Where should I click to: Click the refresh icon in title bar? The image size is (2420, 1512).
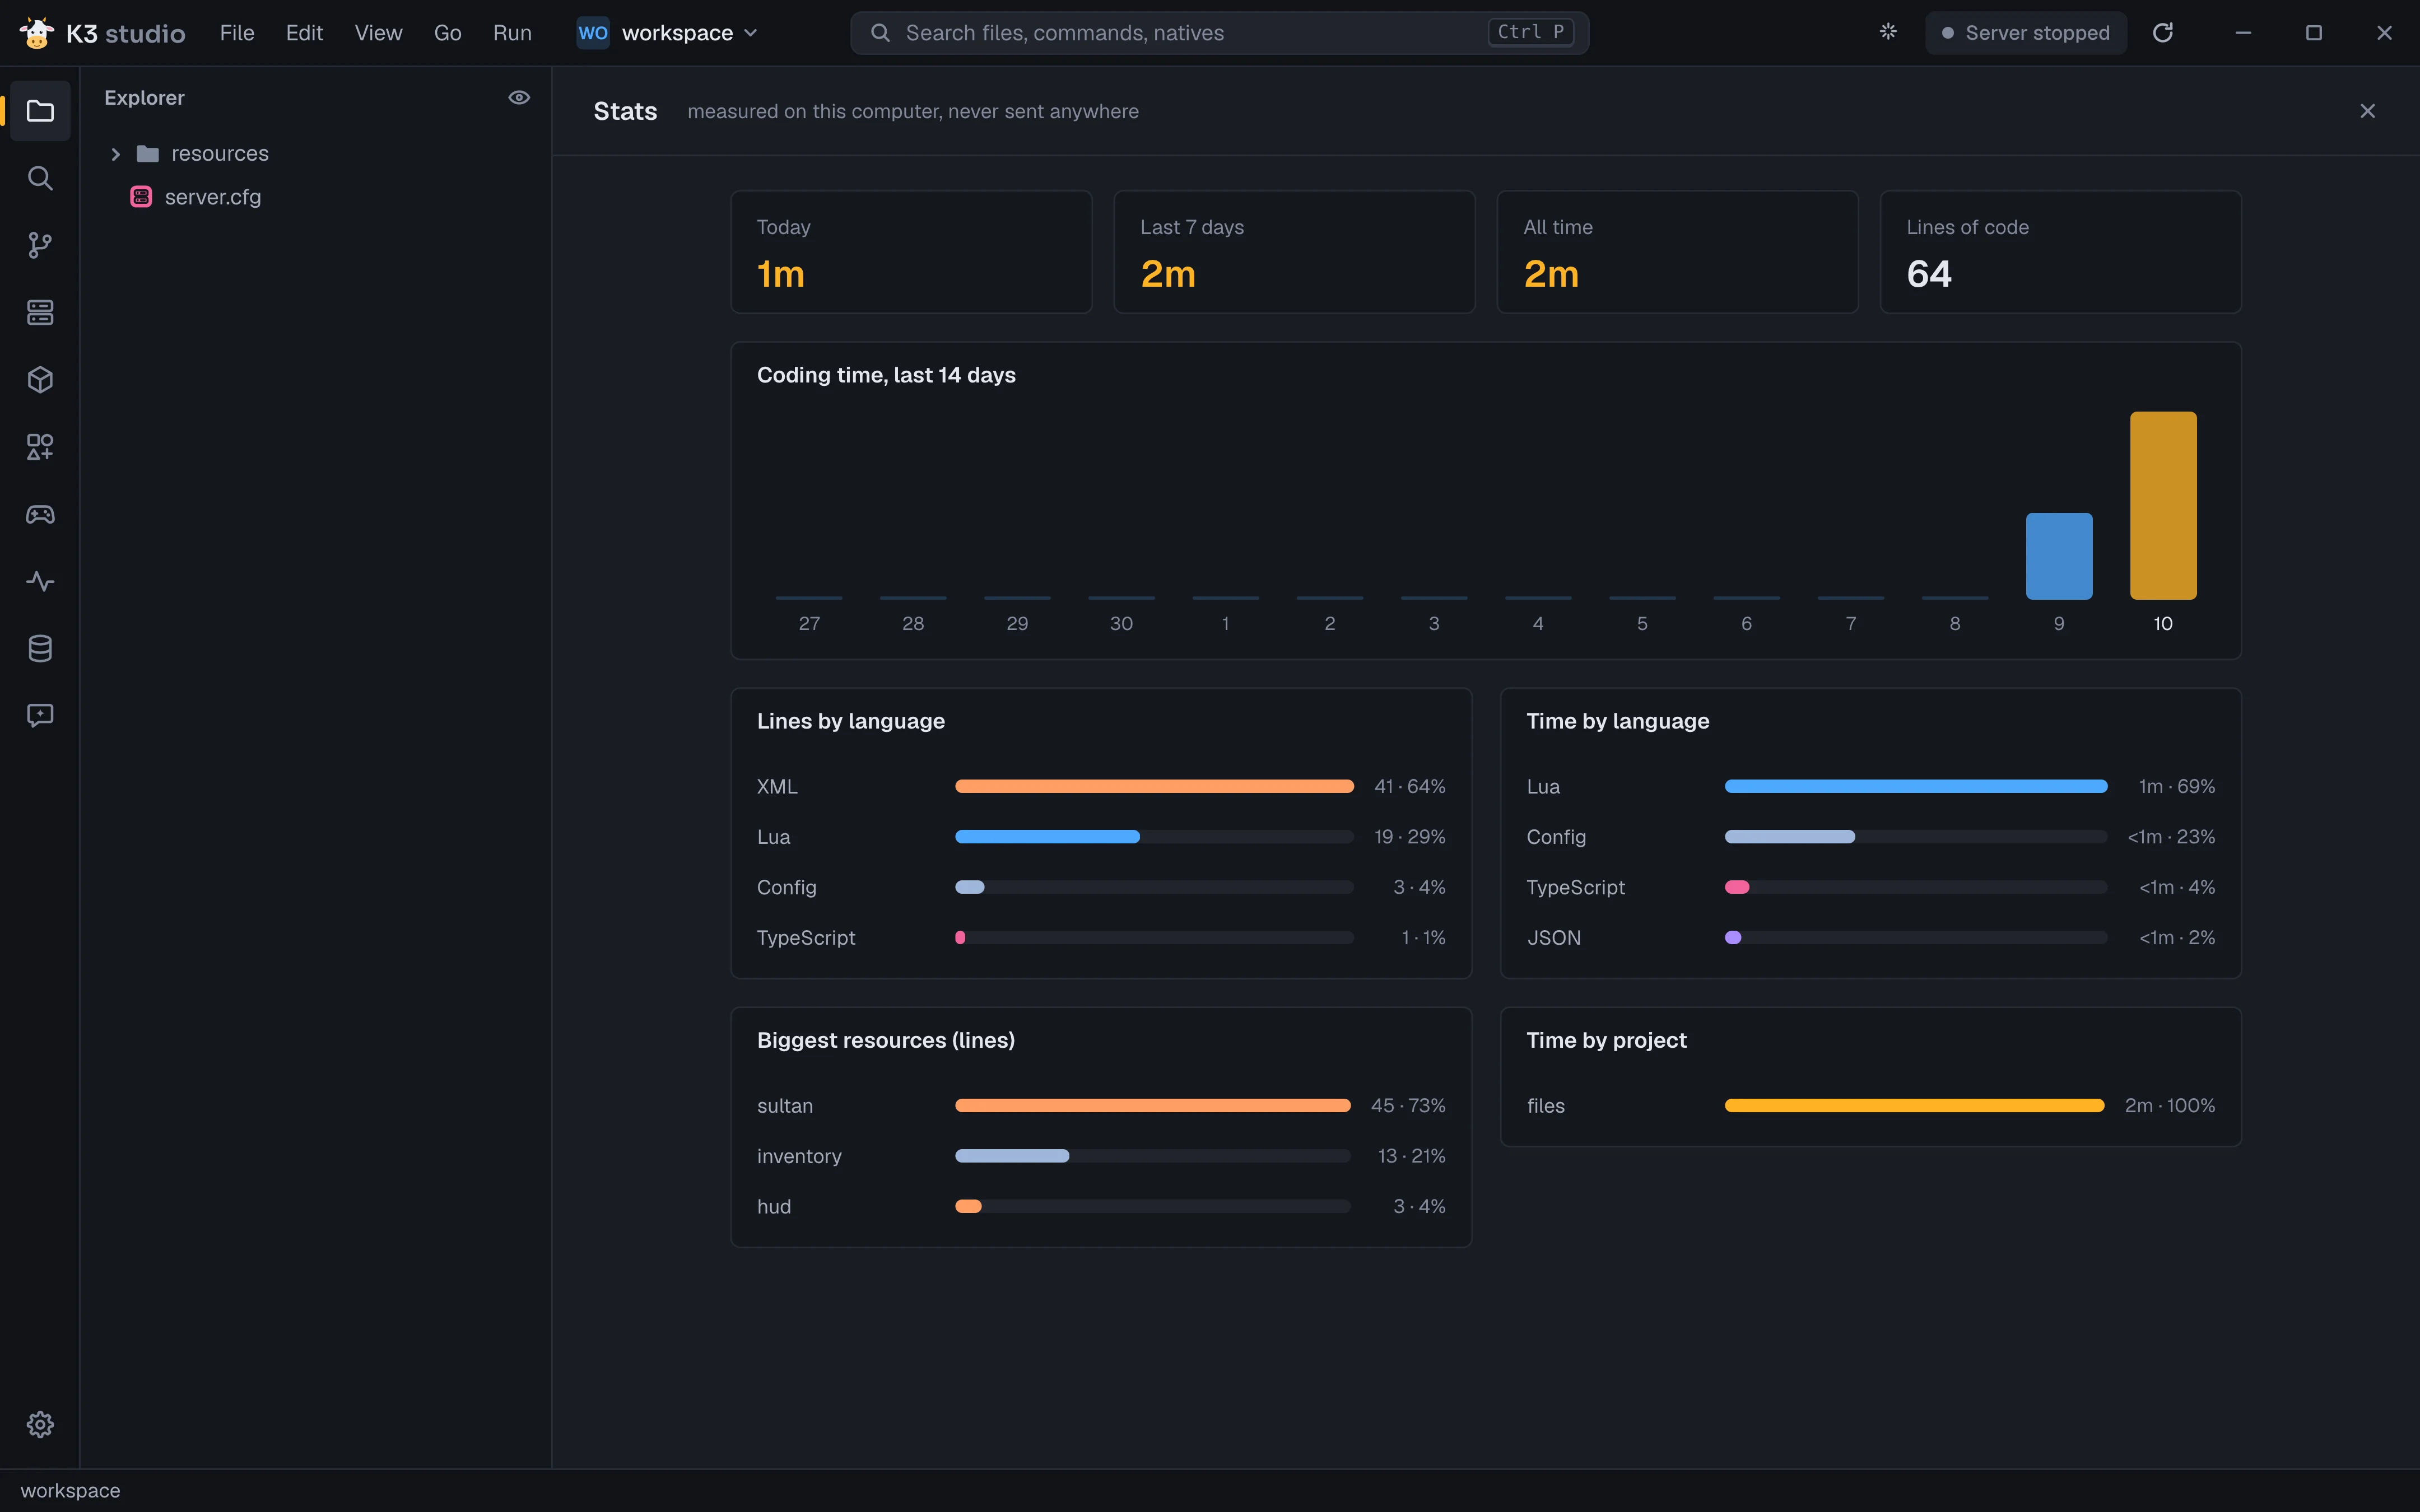[x=2163, y=33]
